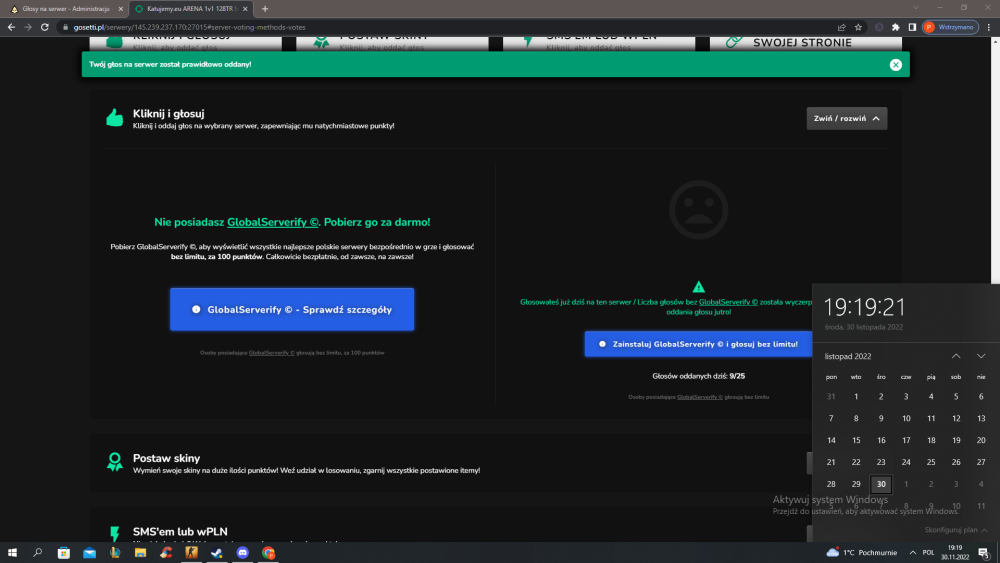Close the Głosy na serwer tab

coord(121,9)
